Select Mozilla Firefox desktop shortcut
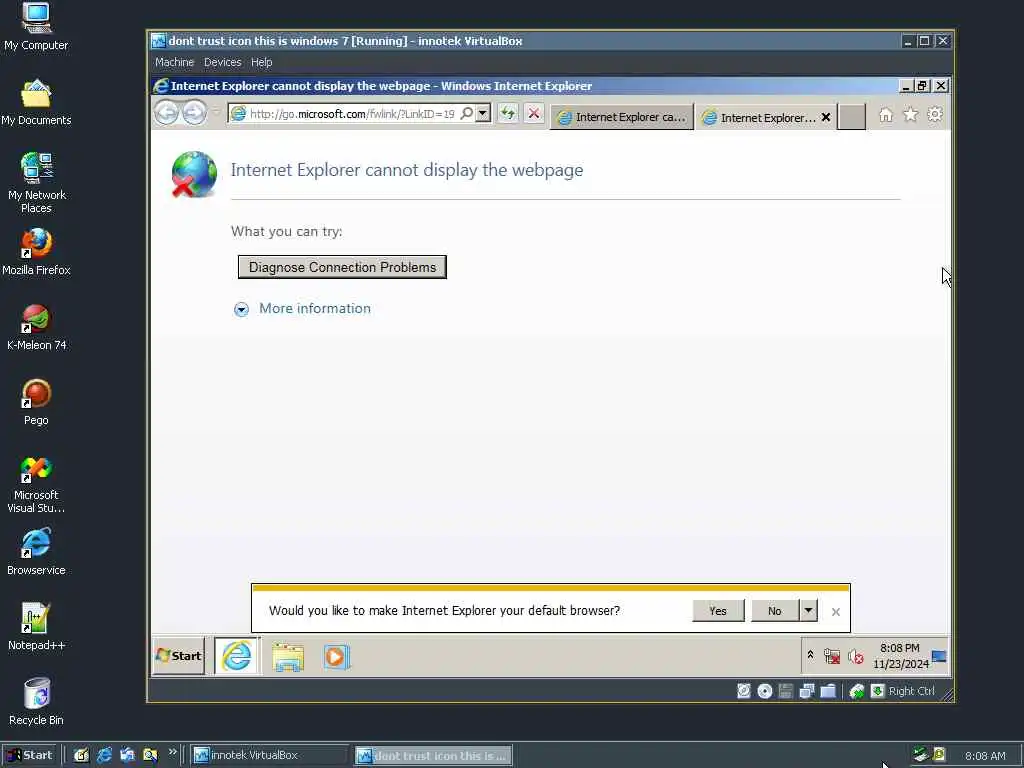Image resolution: width=1024 pixels, height=768 pixels. (x=37, y=252)
